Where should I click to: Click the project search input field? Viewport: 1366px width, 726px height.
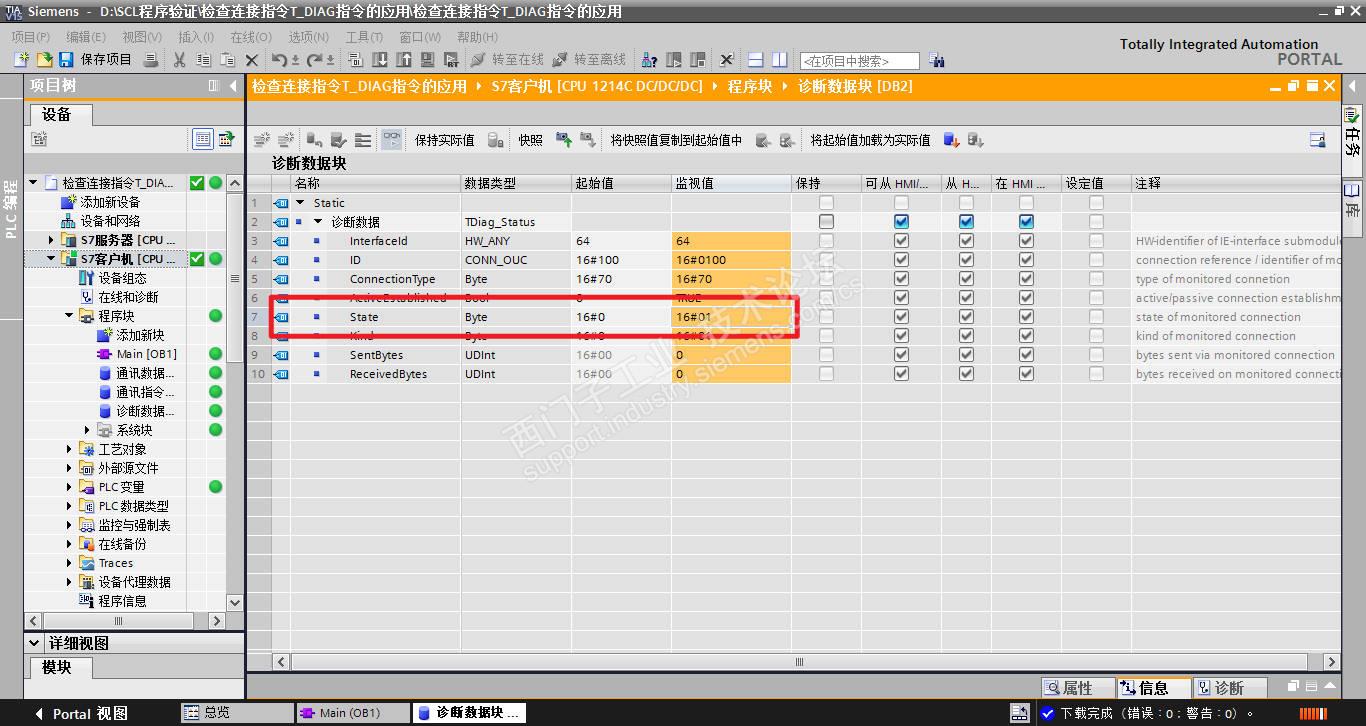coord(859,61)
